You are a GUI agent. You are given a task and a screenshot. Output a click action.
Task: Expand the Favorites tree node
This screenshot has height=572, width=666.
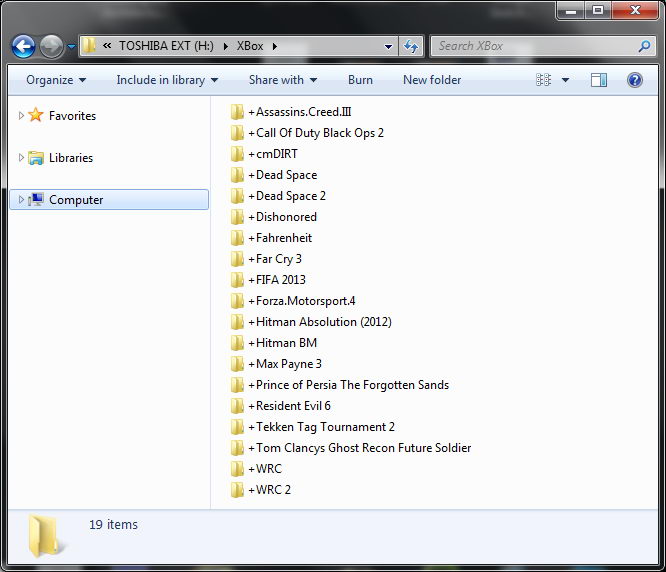pyautogui.click(x=20, y=116)
